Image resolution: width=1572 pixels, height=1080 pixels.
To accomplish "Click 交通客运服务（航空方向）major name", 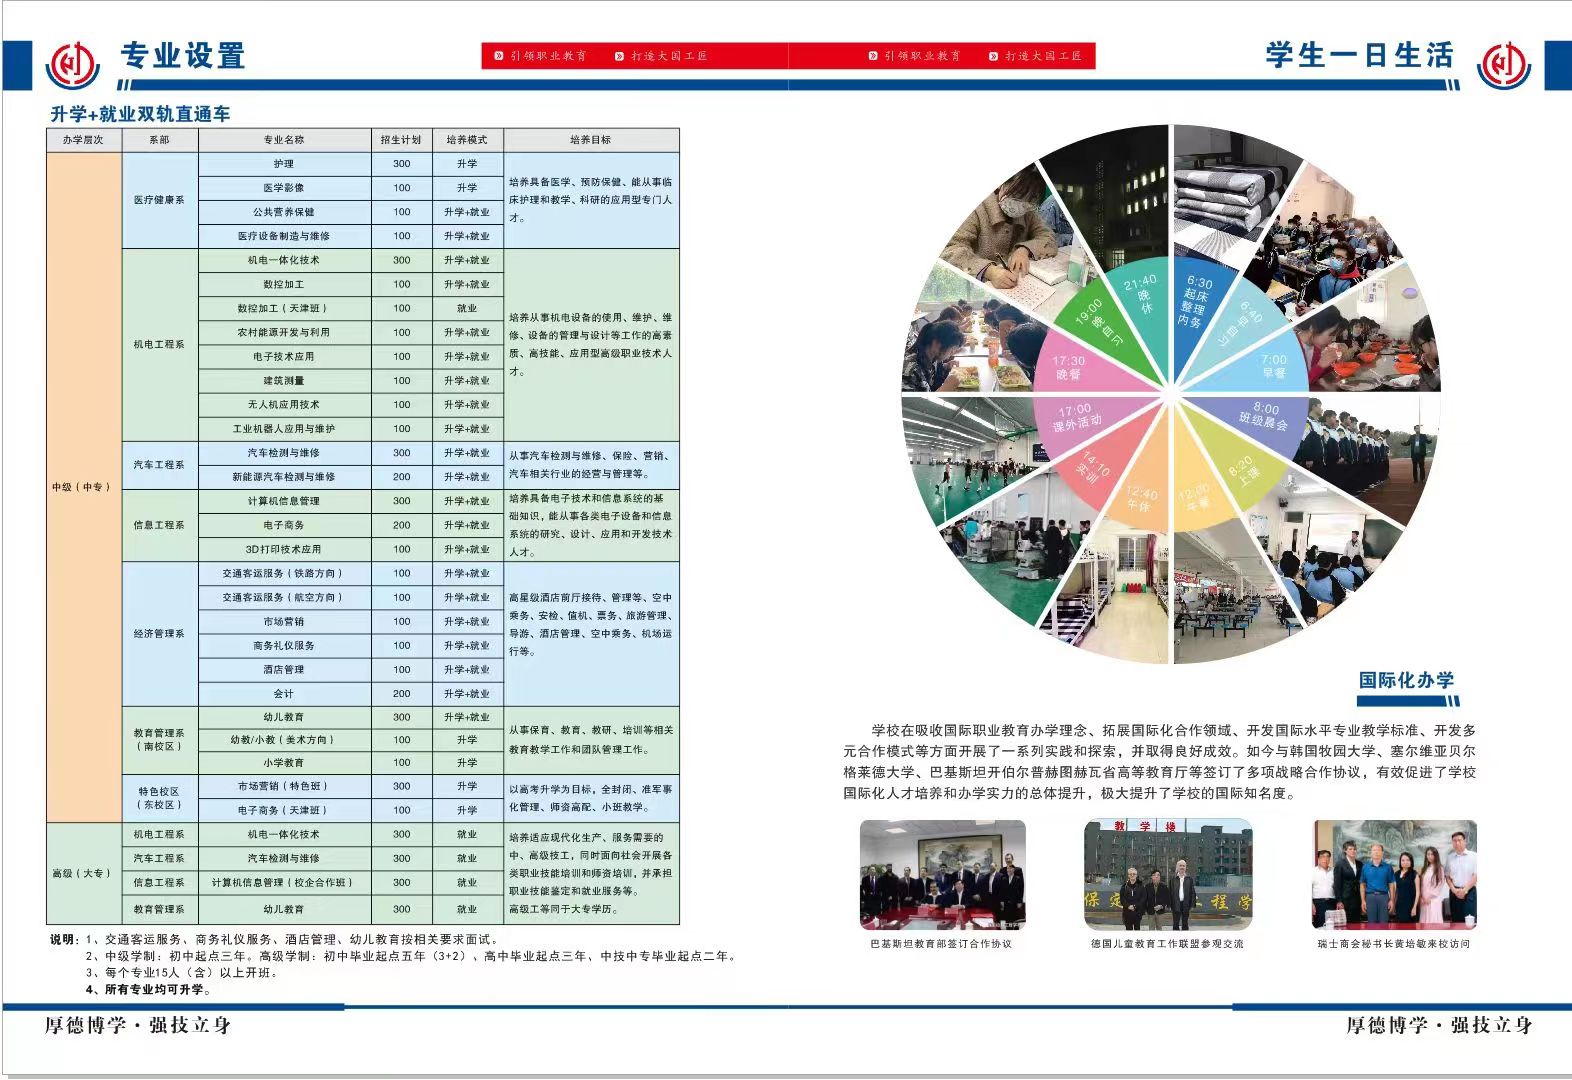I will [284, 597].
